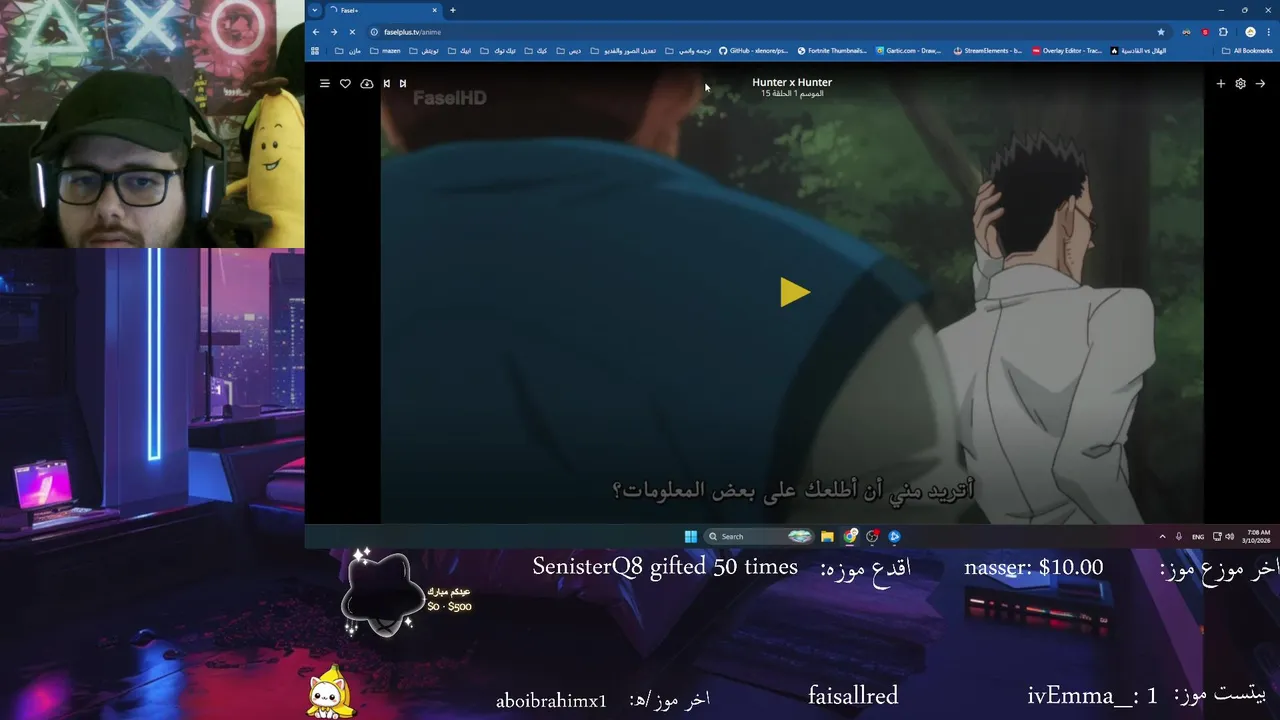Go to previous episode

(386, 83)
